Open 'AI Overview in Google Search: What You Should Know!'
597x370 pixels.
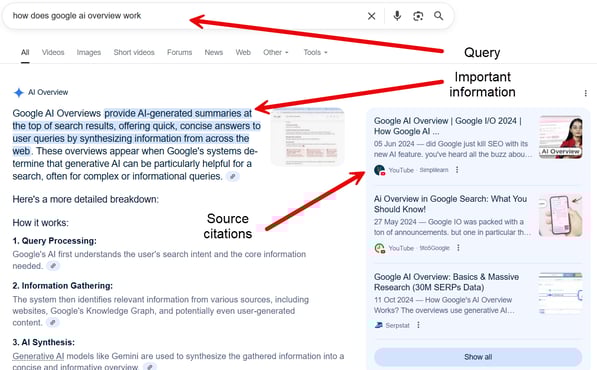pyautogui.click(x=450, y=204)
